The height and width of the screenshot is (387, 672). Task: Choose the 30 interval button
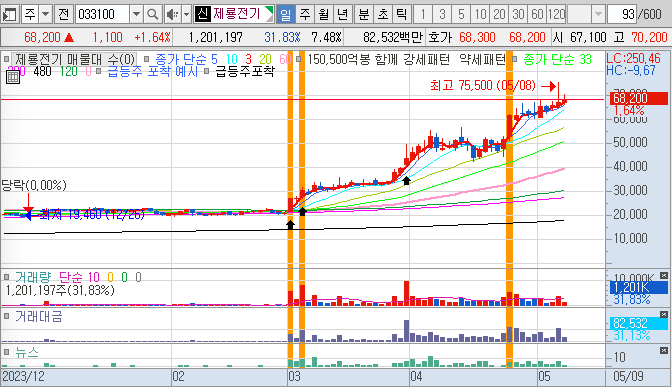point(519,15)
